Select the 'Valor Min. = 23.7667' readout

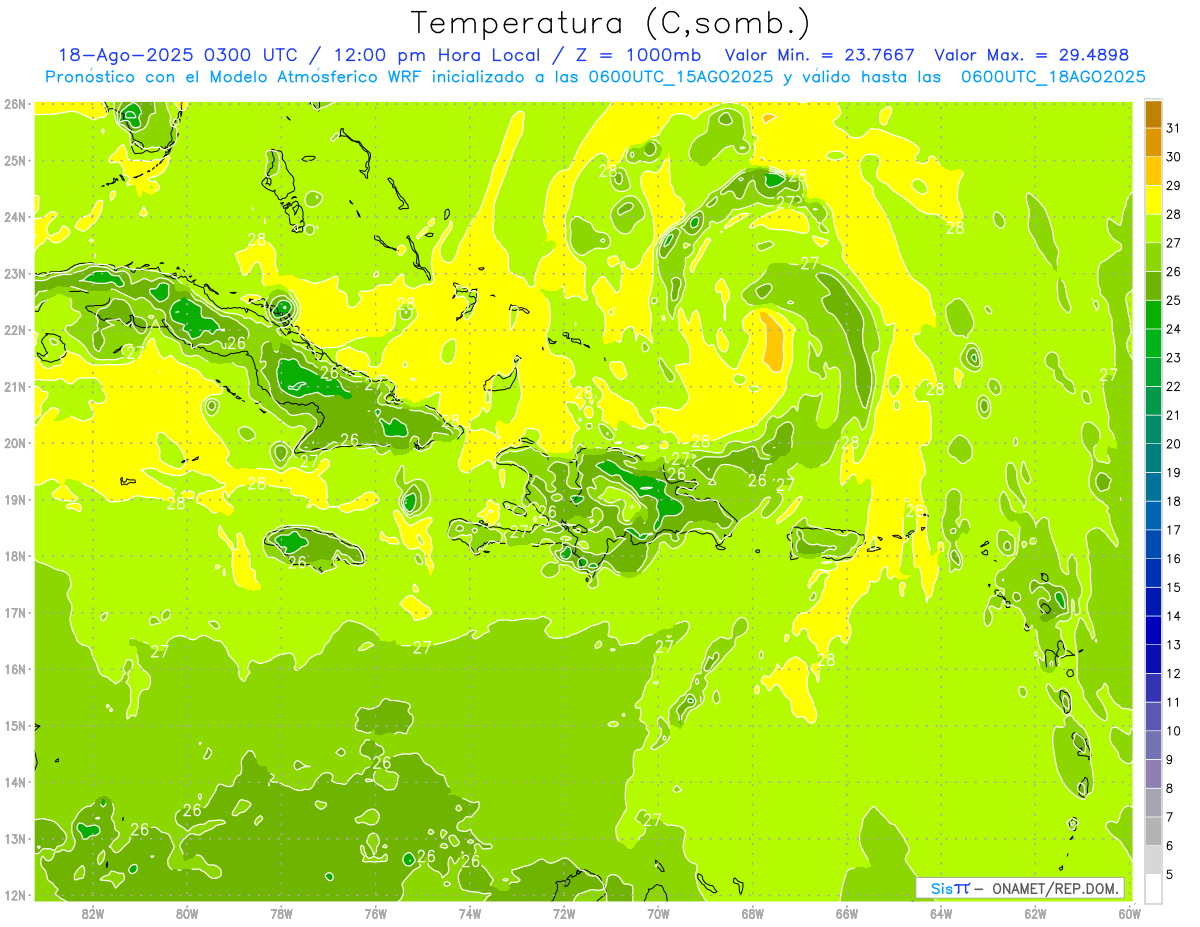click(x=819, y=55)
